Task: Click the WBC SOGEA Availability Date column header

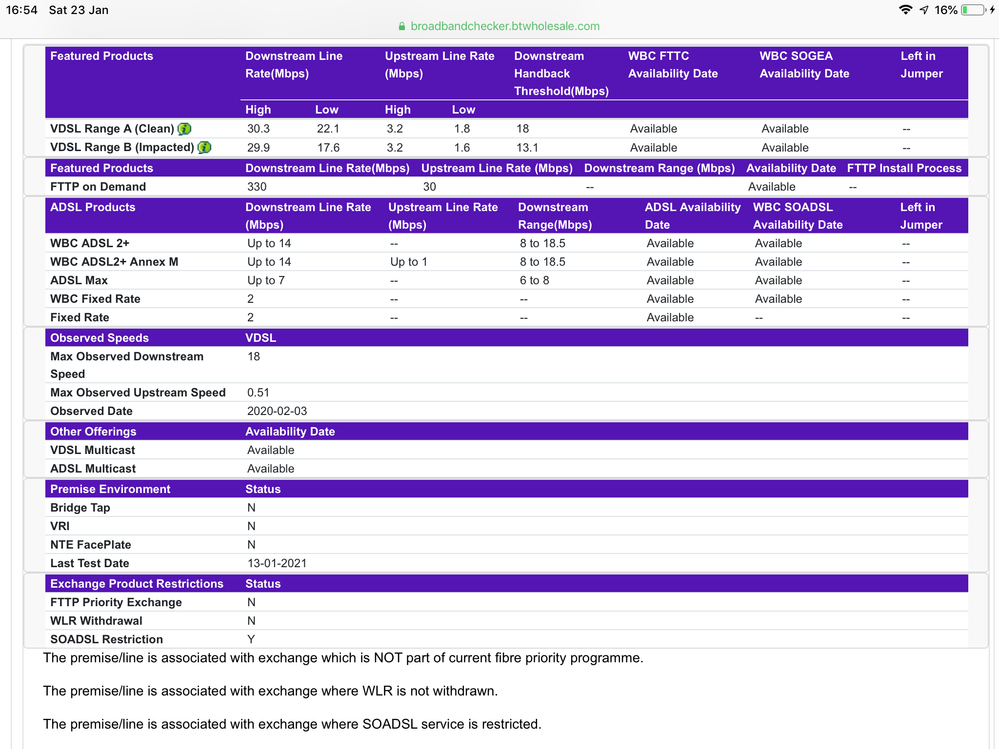Action: coord(804,65)
